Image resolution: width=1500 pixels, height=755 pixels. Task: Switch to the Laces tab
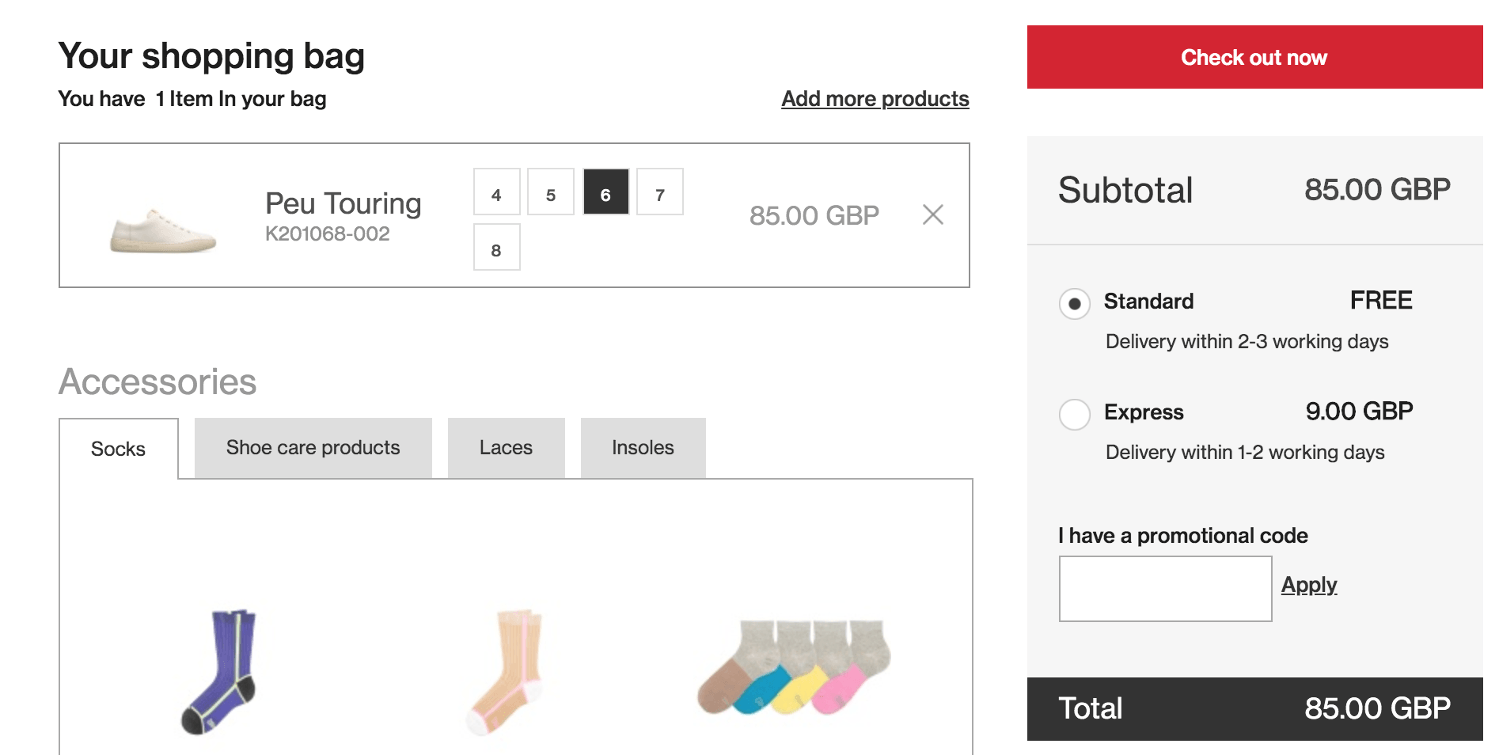[x=506, y=448]
